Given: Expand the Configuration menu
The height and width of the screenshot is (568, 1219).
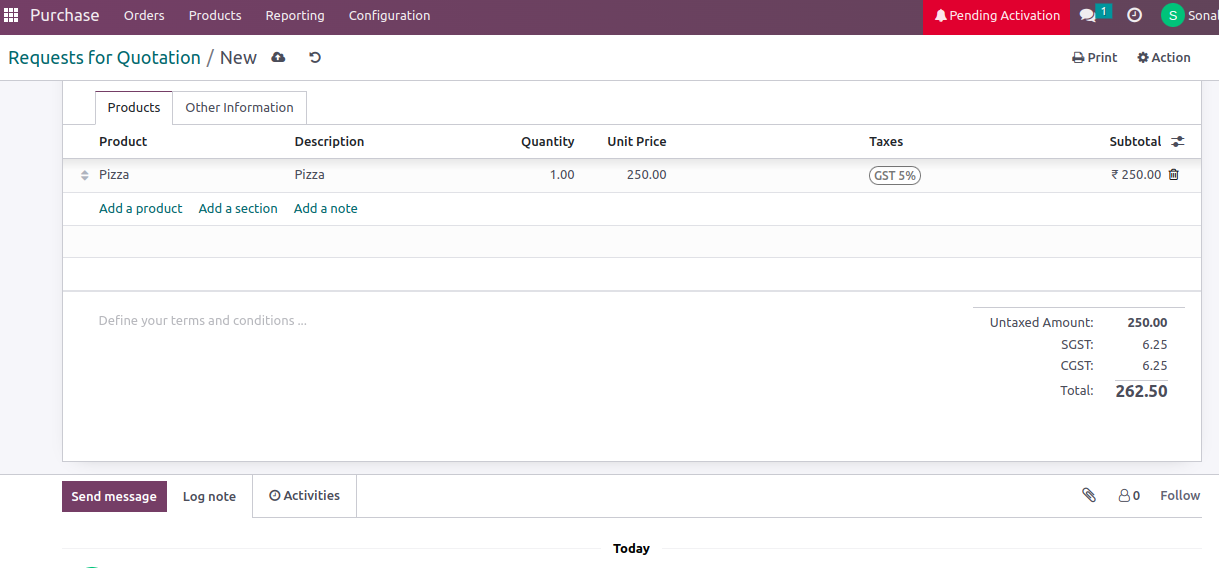Looking at the screenshot, I should tap(389, 16).
